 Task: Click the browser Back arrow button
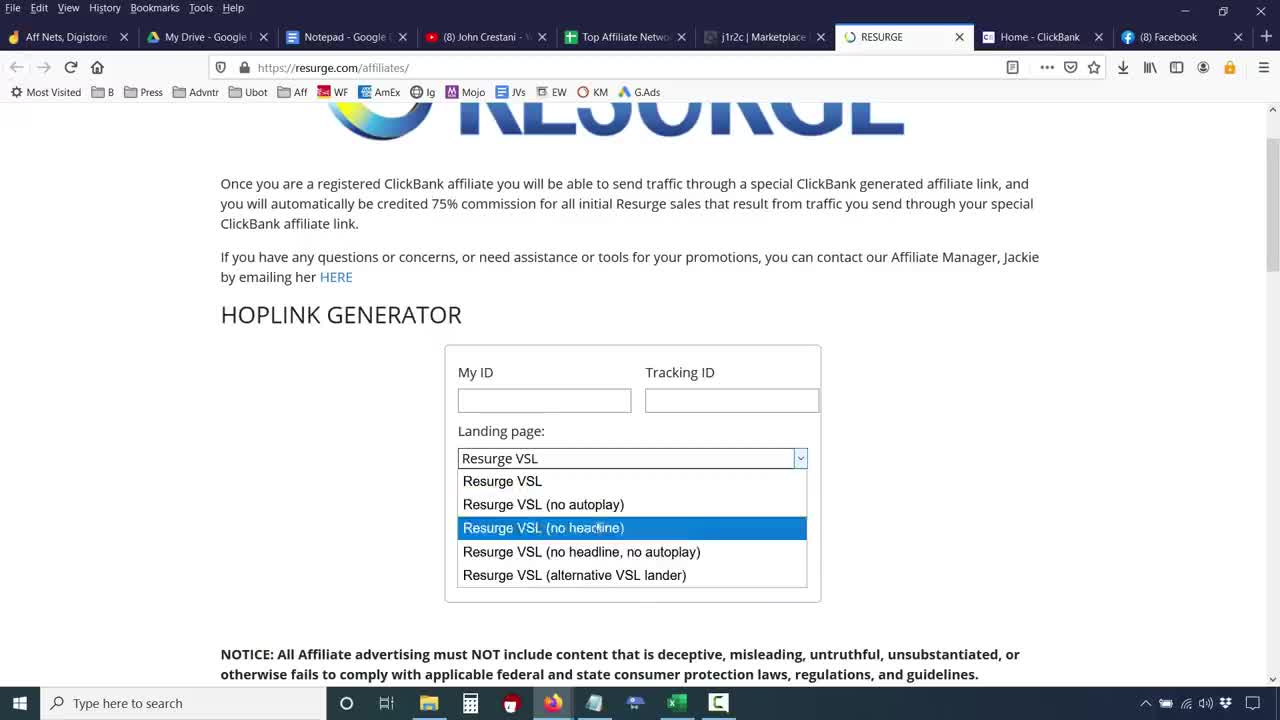click(17, 67)
